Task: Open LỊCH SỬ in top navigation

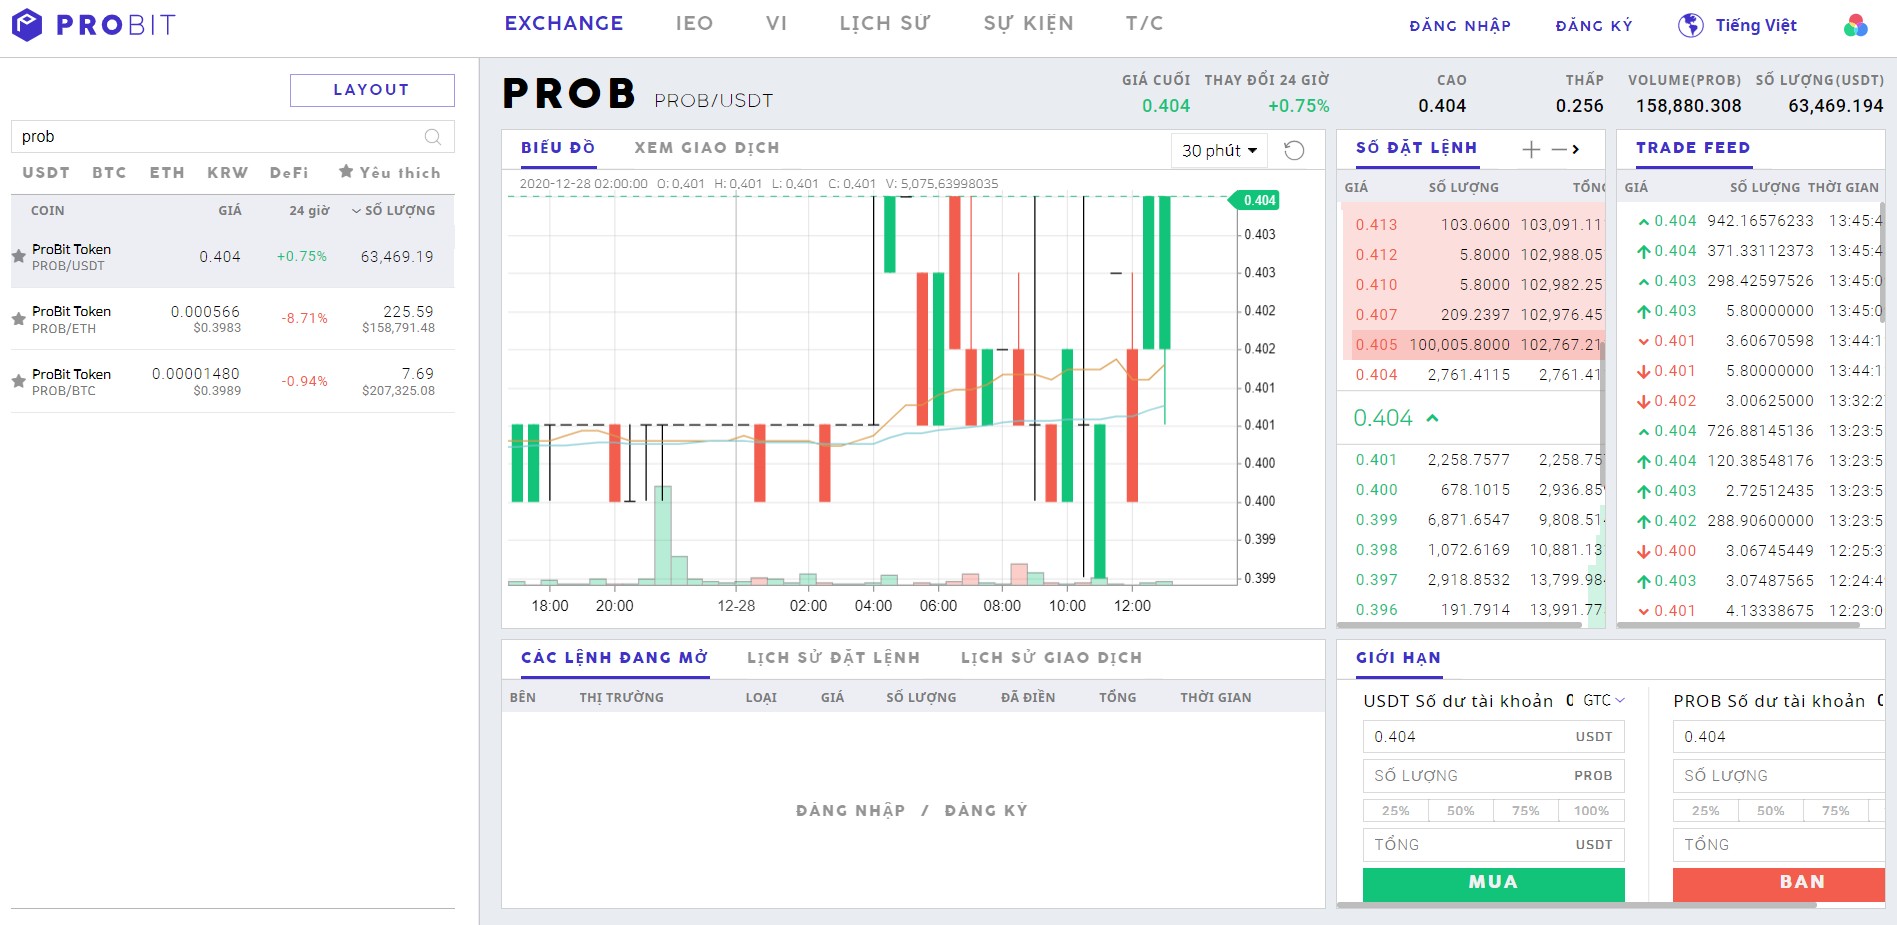Action: pos(885,23)
